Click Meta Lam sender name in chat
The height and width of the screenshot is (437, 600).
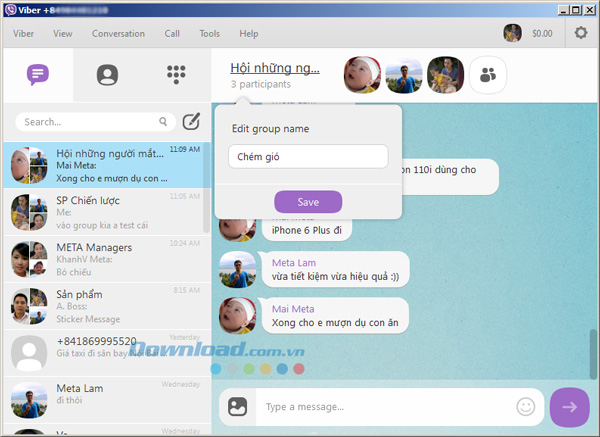[293, 263]
